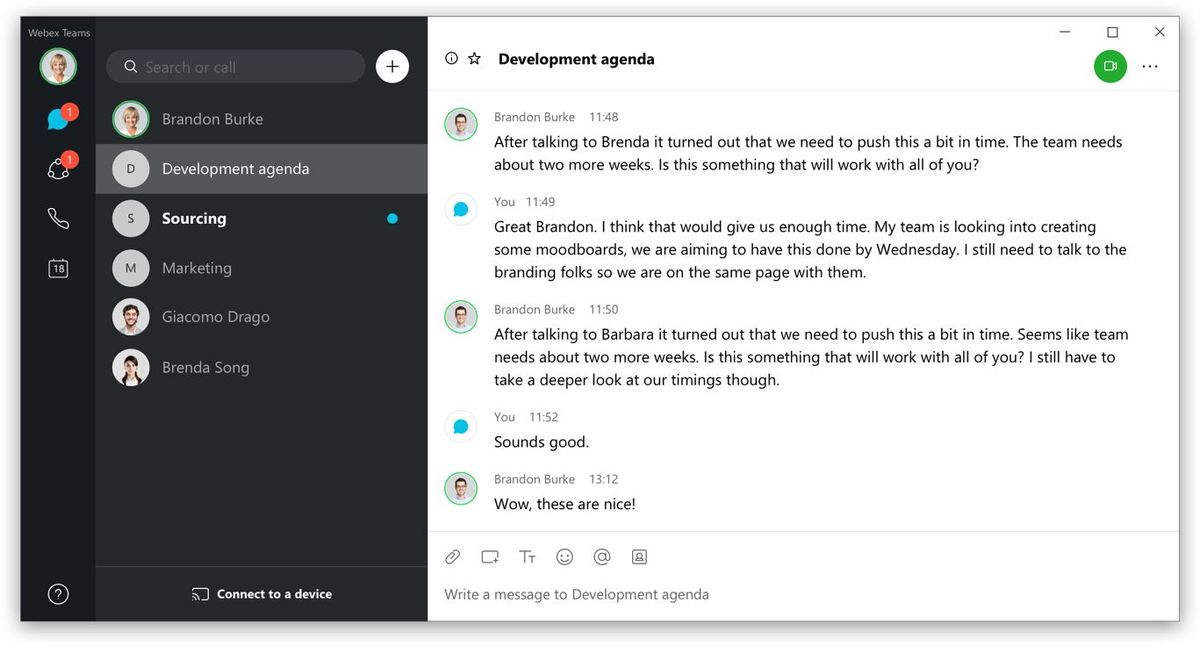
Task: Open the Calls phone icon
Action: (58, 218)
